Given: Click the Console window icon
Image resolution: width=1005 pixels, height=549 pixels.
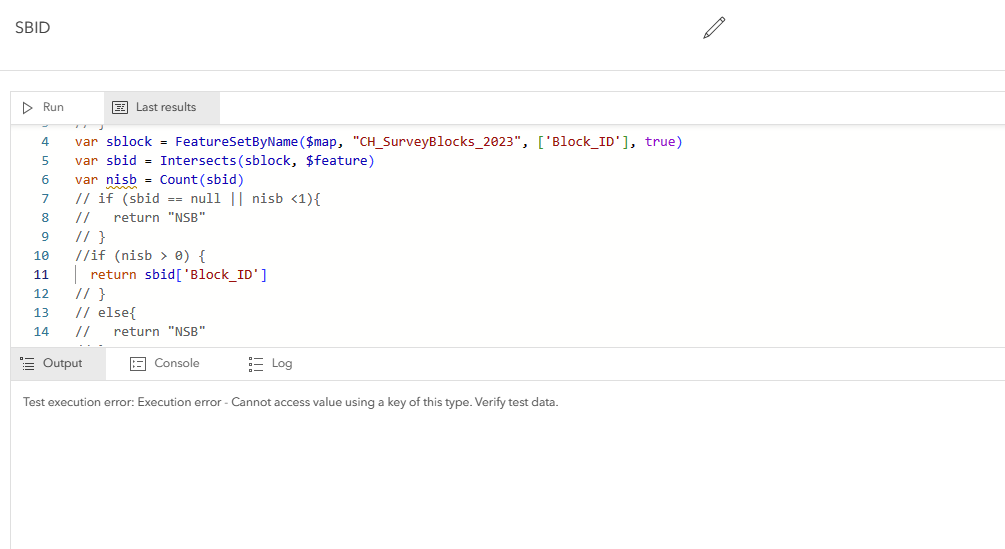Looking at the screenshot, I should click(138, 363).
